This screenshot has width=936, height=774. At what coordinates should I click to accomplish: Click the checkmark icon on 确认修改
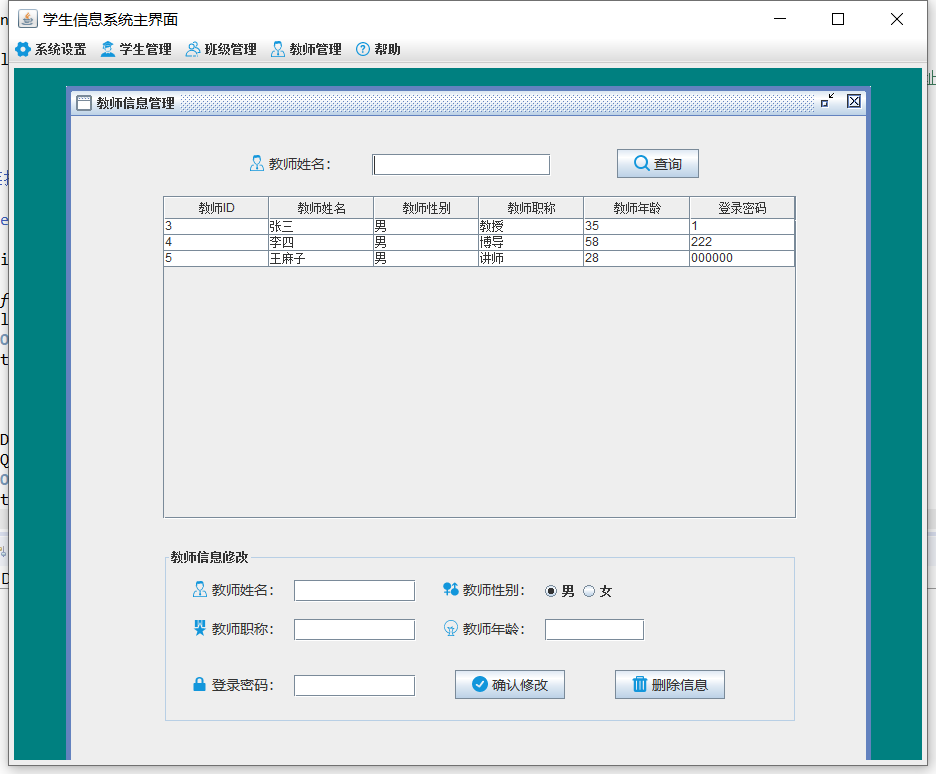point(479,684)
